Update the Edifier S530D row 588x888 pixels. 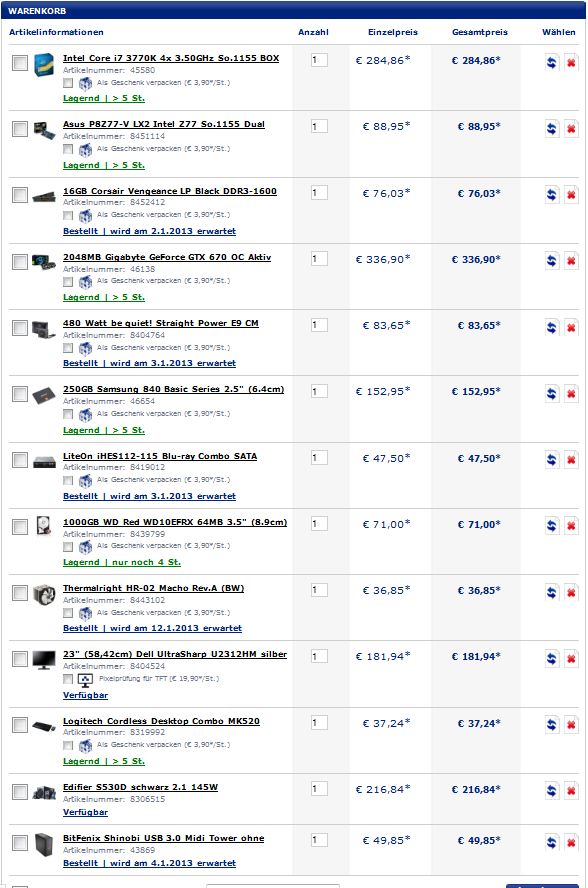[551, 791]
